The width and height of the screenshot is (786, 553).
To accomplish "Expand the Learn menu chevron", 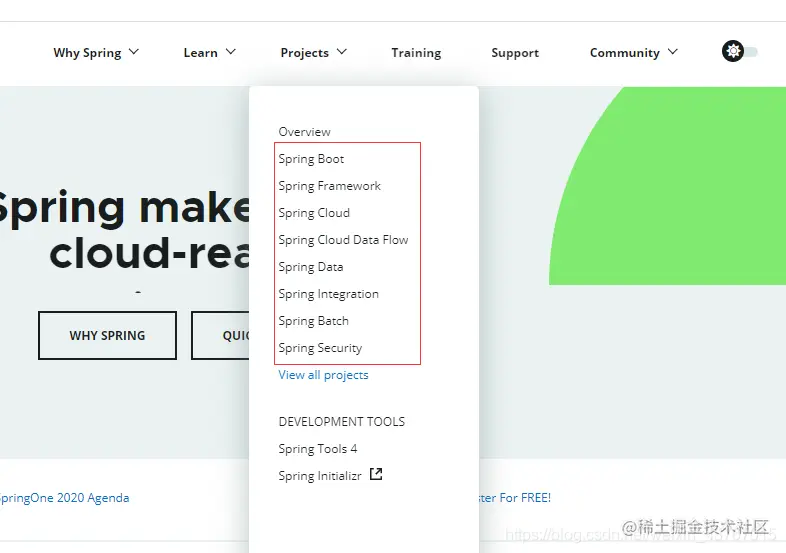I will pos(231,52).
